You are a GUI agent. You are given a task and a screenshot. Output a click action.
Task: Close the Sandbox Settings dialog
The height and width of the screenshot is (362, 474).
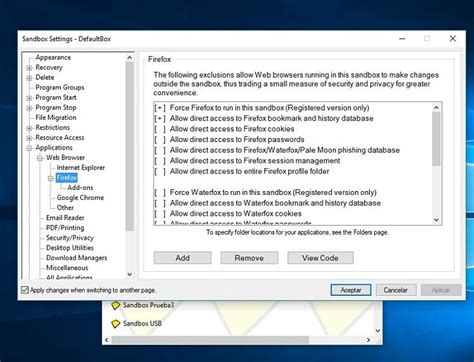pyautogui.click(x=452, y=39)
